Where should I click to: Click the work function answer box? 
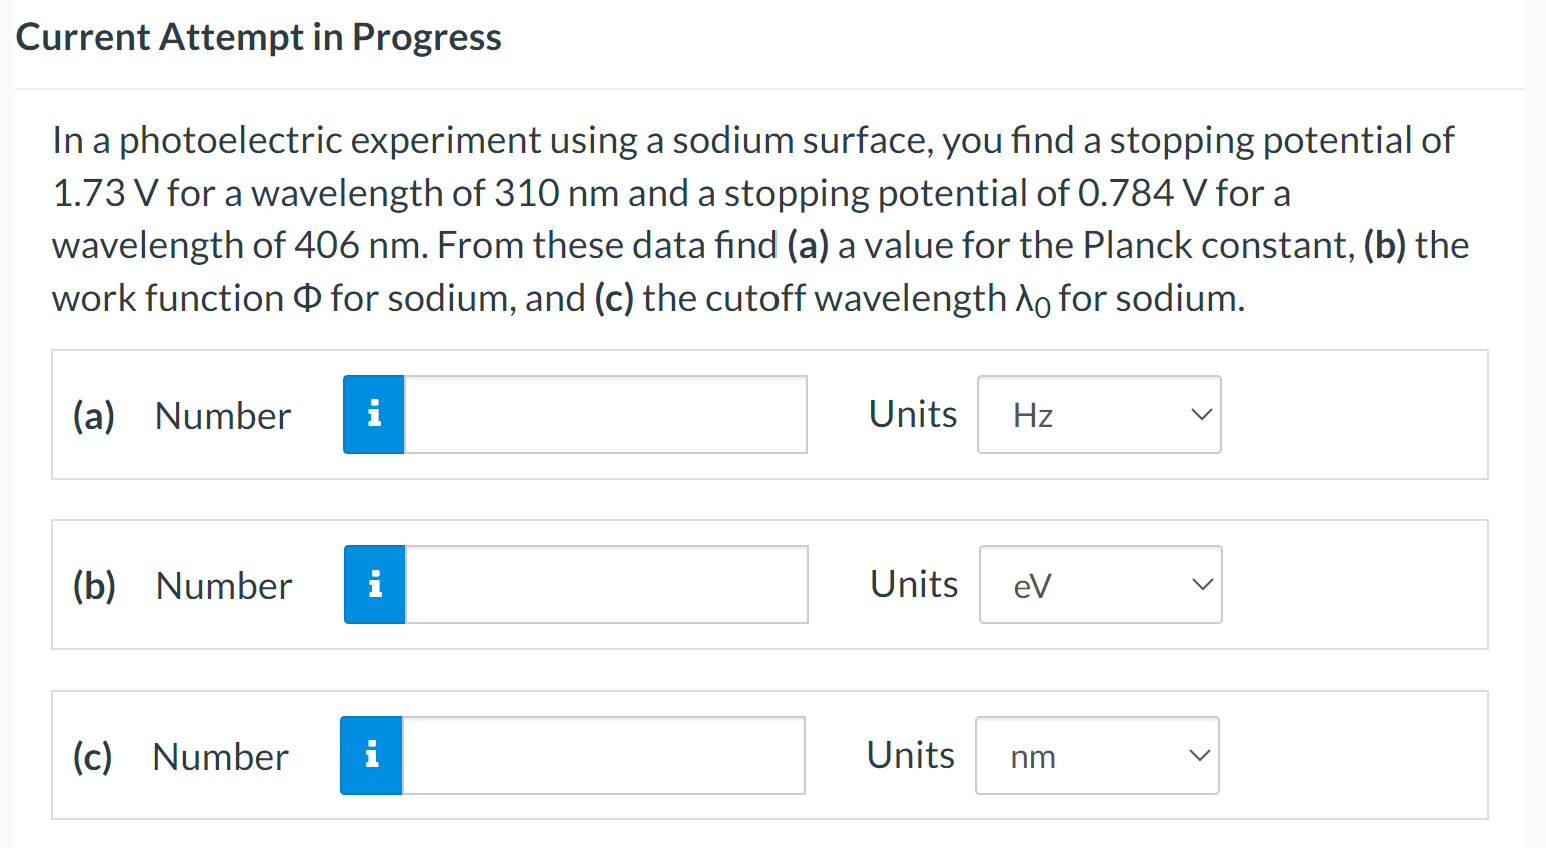click(607, 584)
